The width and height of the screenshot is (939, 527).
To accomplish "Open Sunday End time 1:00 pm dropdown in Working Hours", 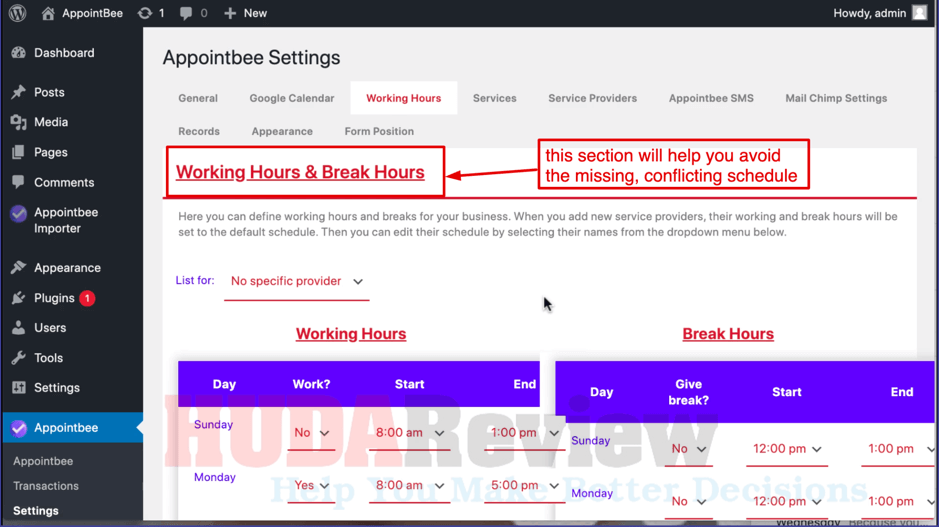I will point(524,433).
